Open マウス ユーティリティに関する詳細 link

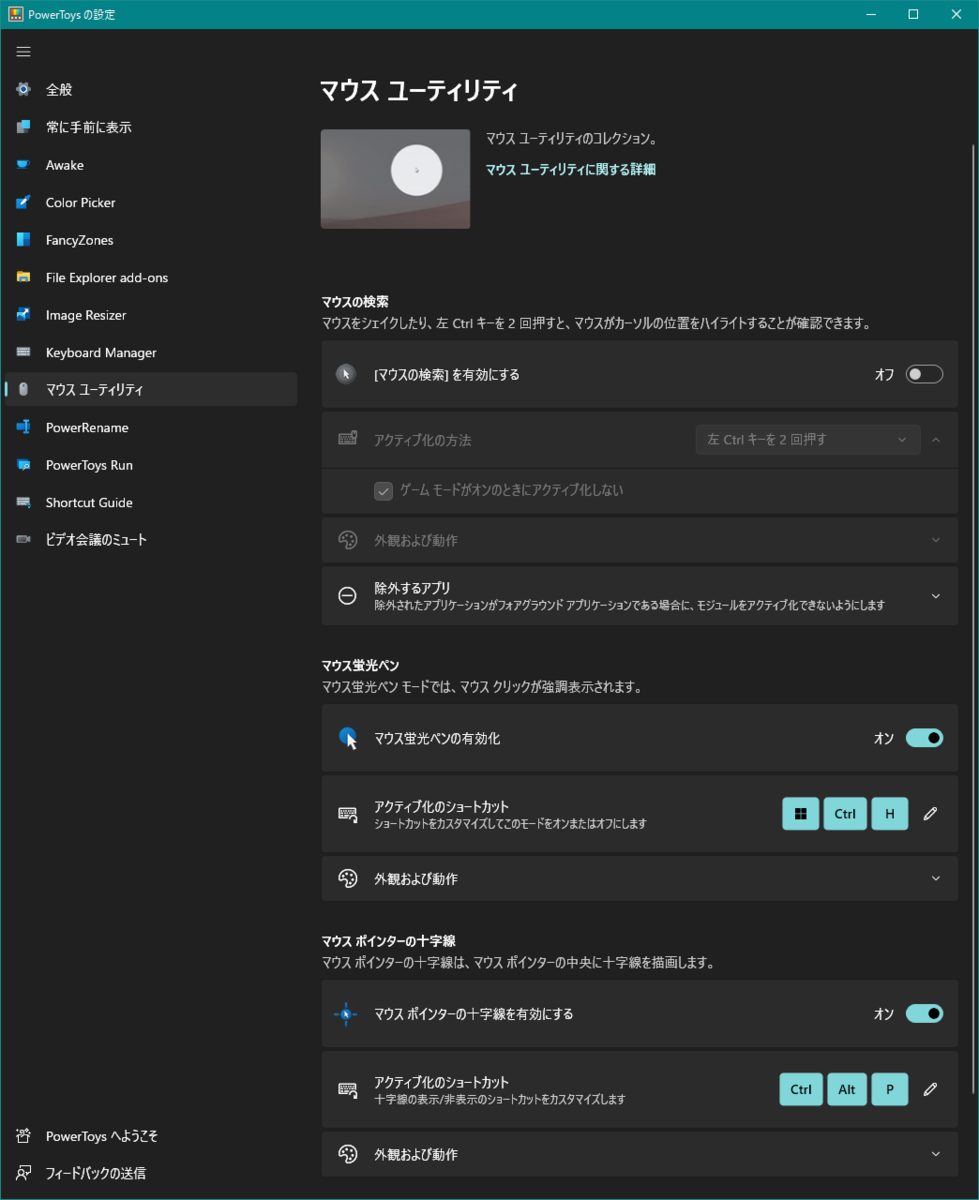click(570, 170)
